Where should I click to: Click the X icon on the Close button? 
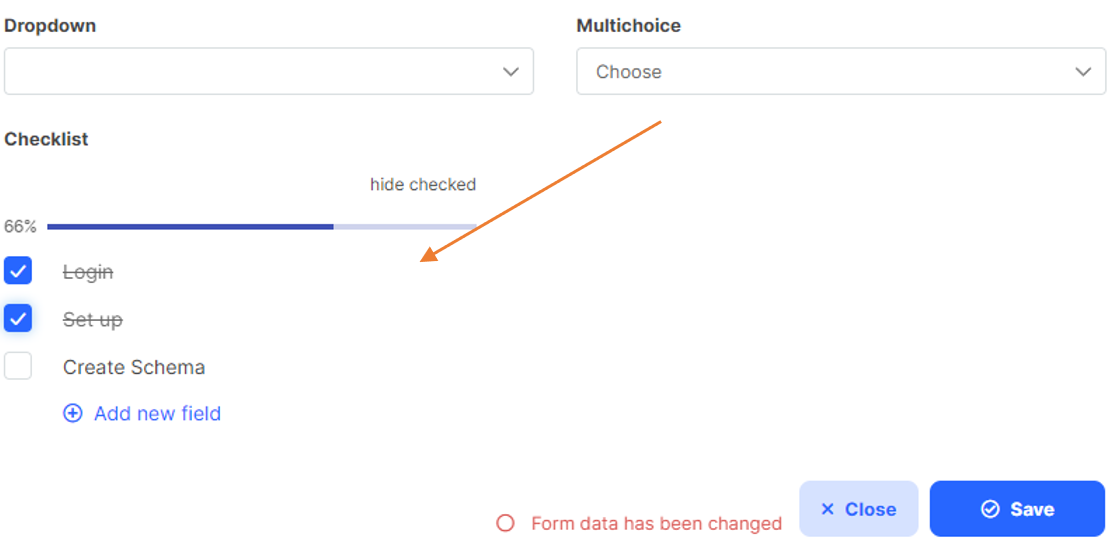828,509
